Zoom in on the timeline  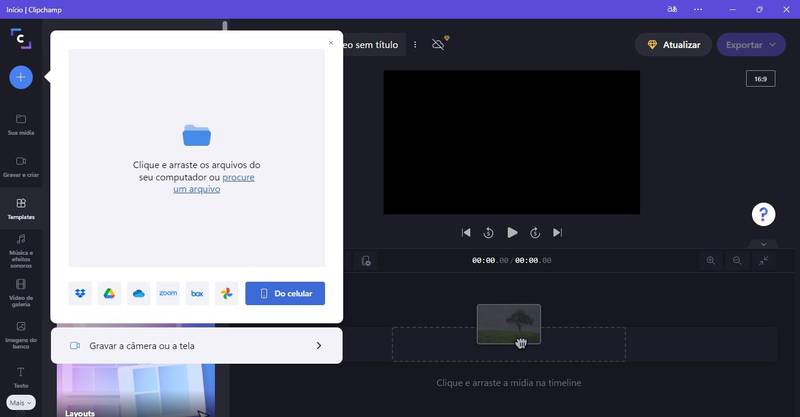[710, 261]
